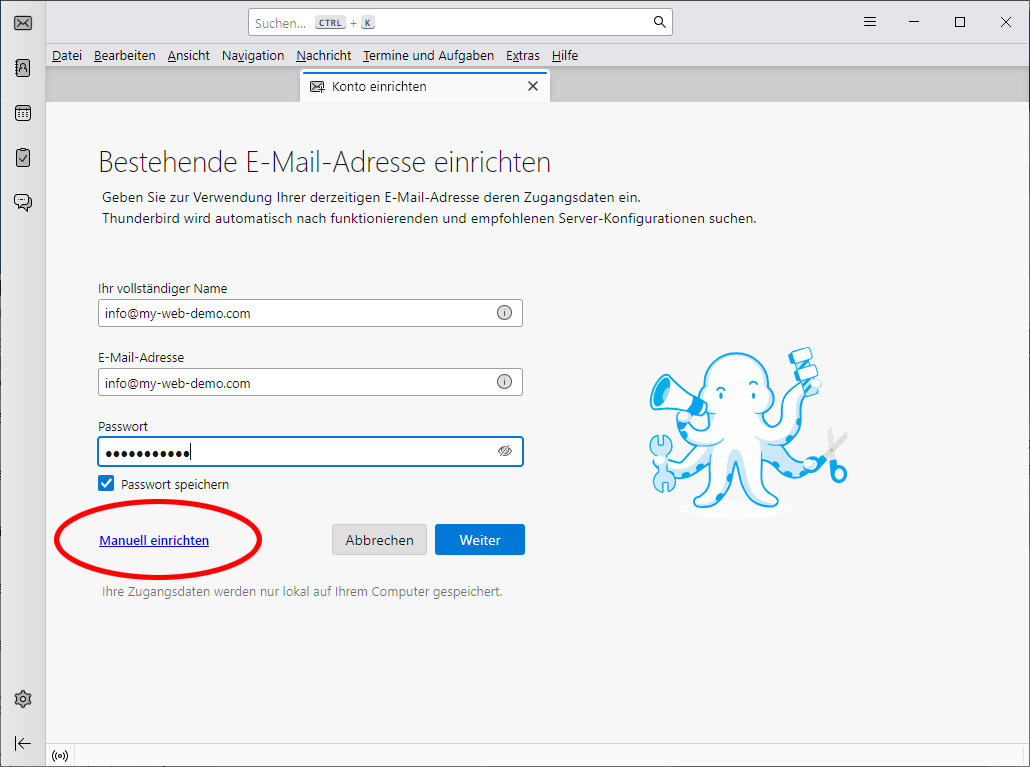Open the Calendar sidebar icon
The image size is (1030, 767).
(x=23, y=113)
